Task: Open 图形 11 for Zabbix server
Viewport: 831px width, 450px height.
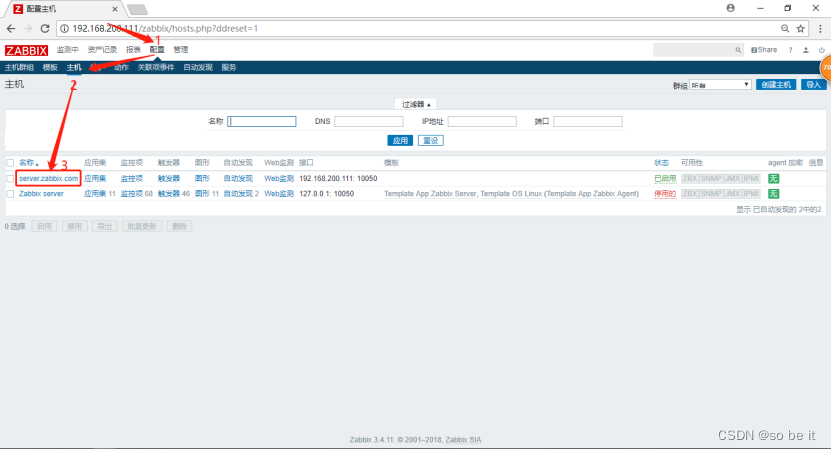Action: (x=202, y=194)
